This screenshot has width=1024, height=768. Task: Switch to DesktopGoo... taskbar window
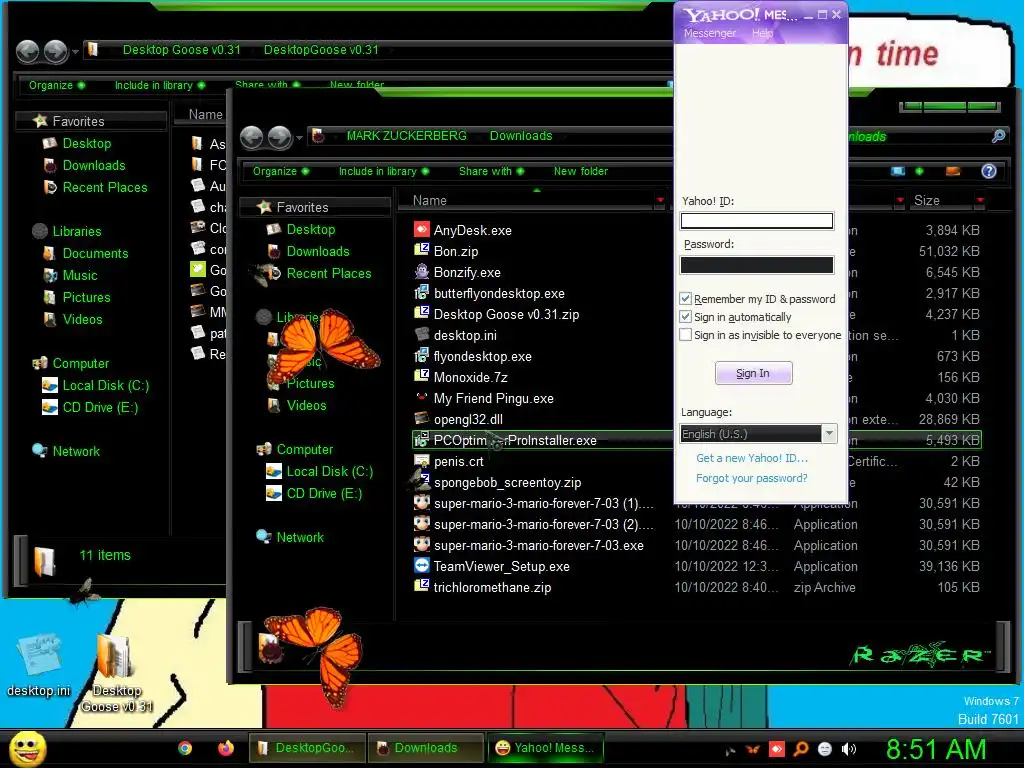(x=307, y=748)
